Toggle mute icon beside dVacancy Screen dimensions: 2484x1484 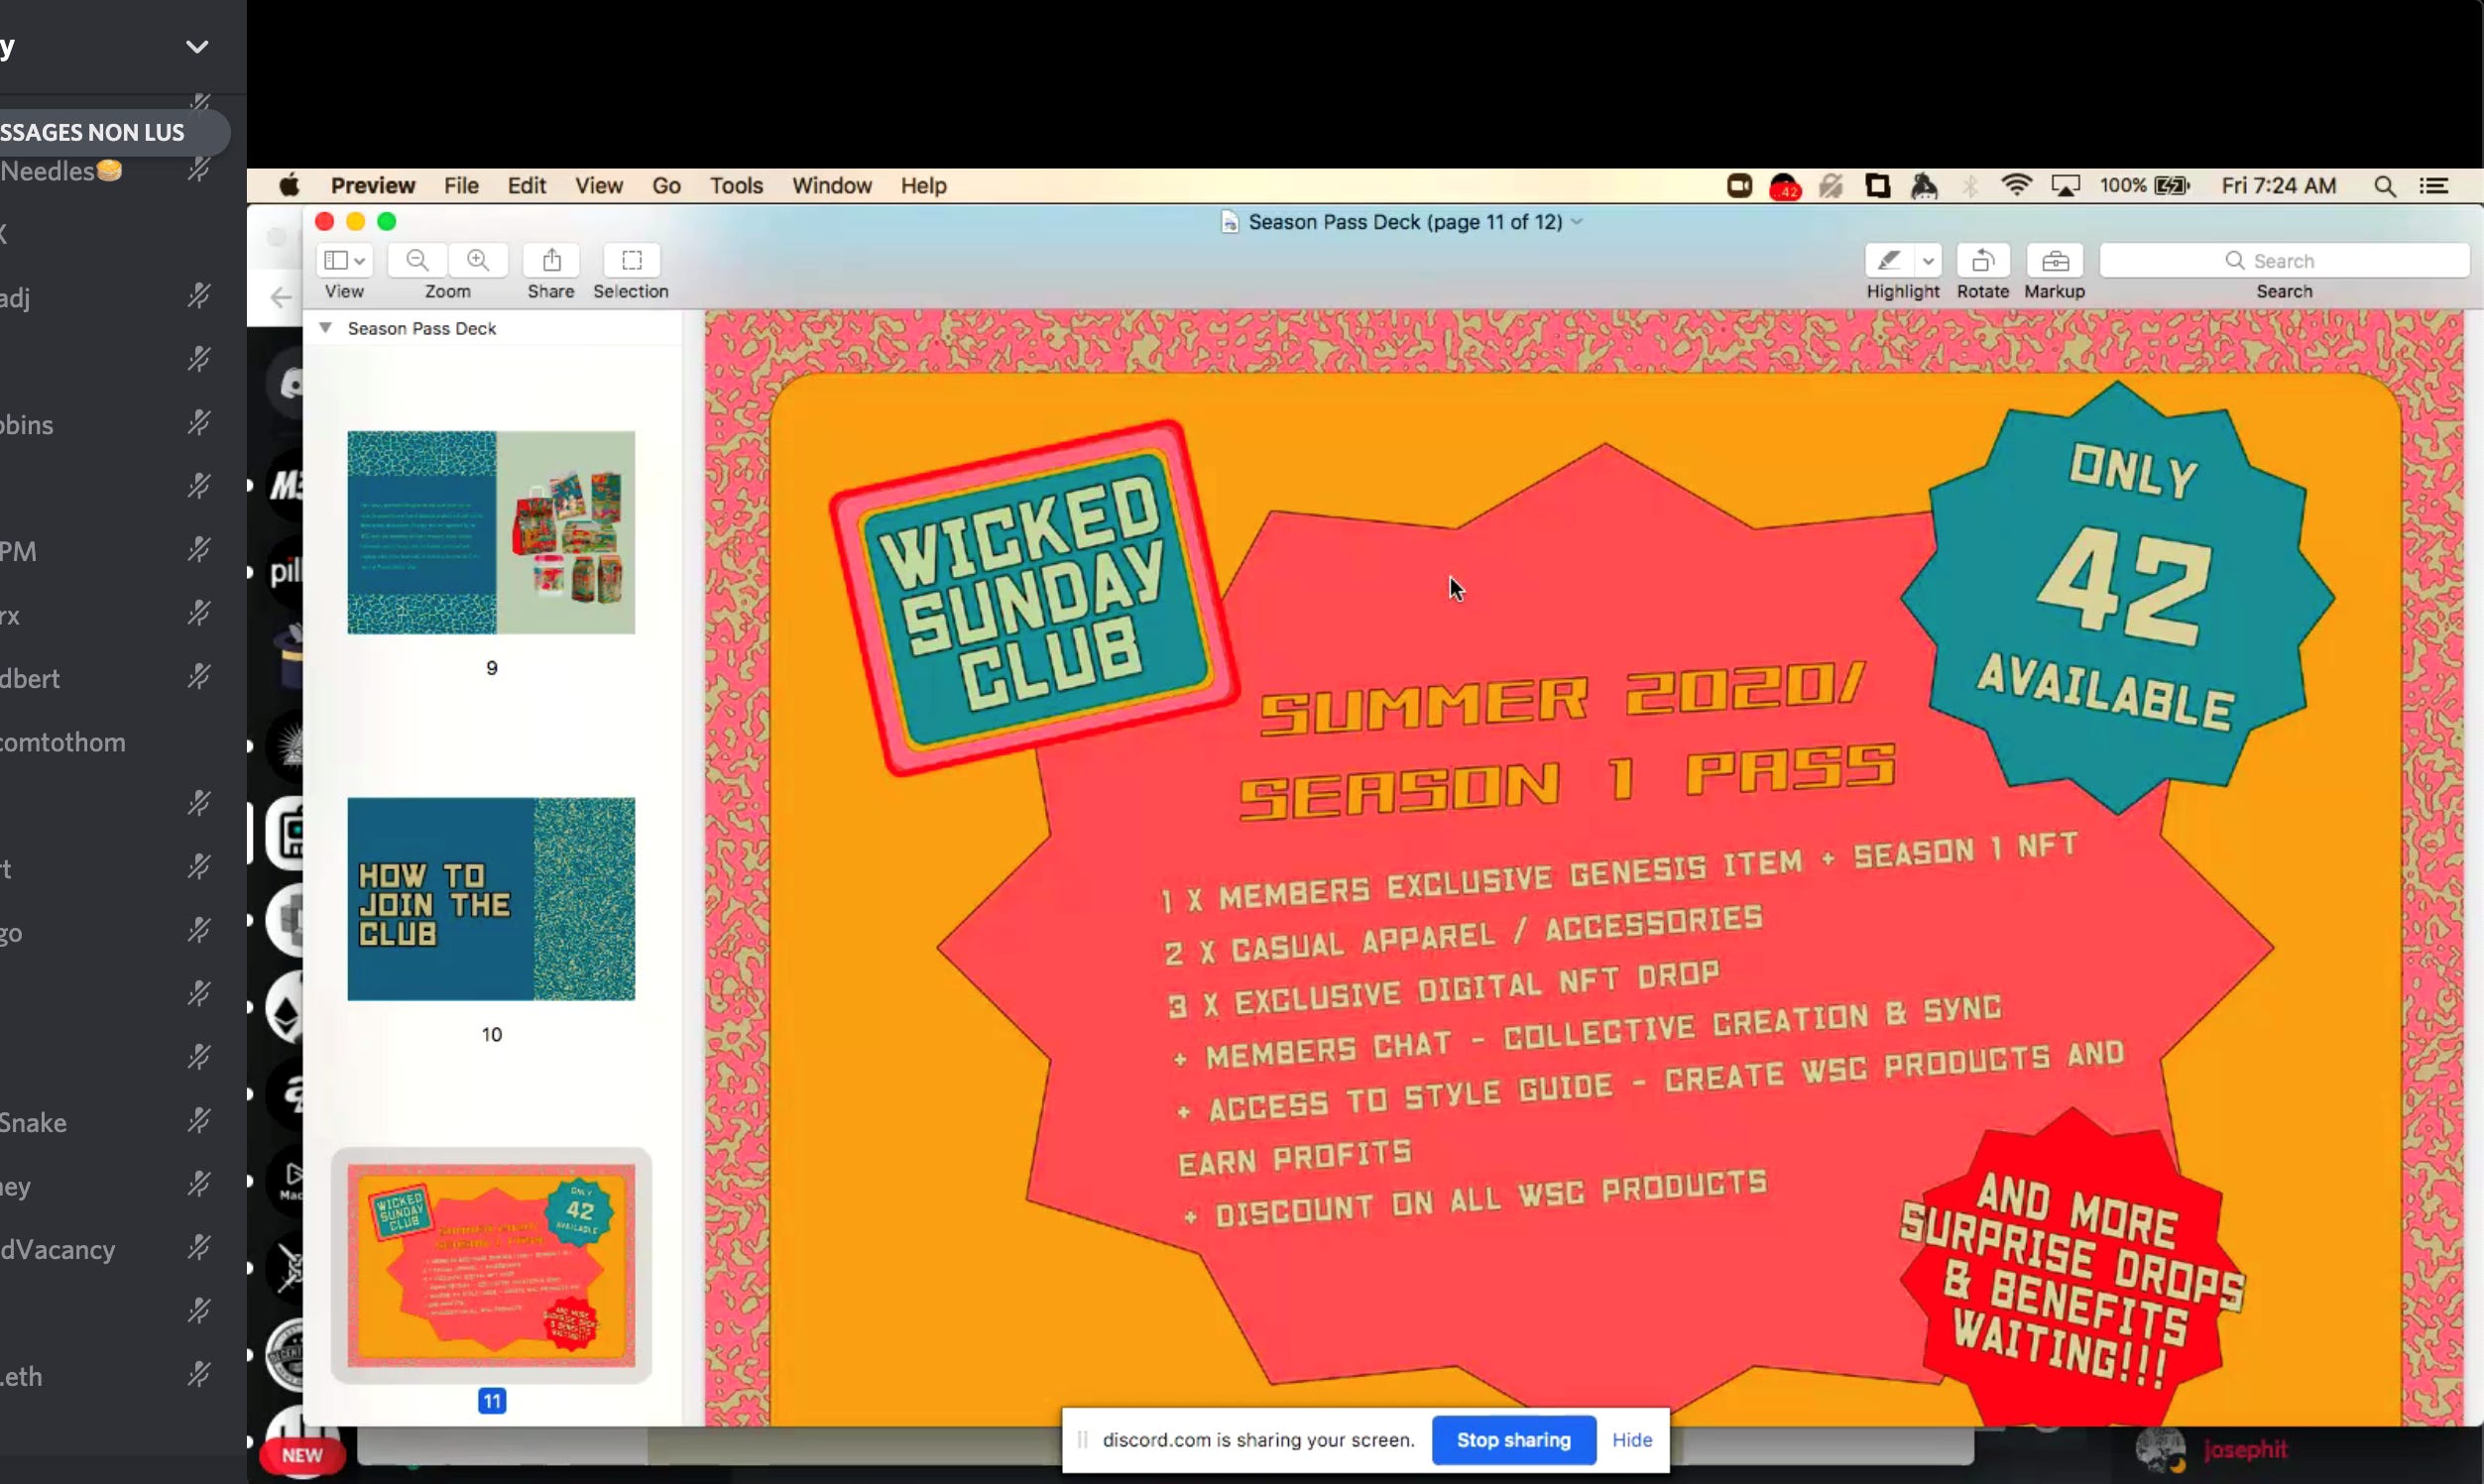199,1249
